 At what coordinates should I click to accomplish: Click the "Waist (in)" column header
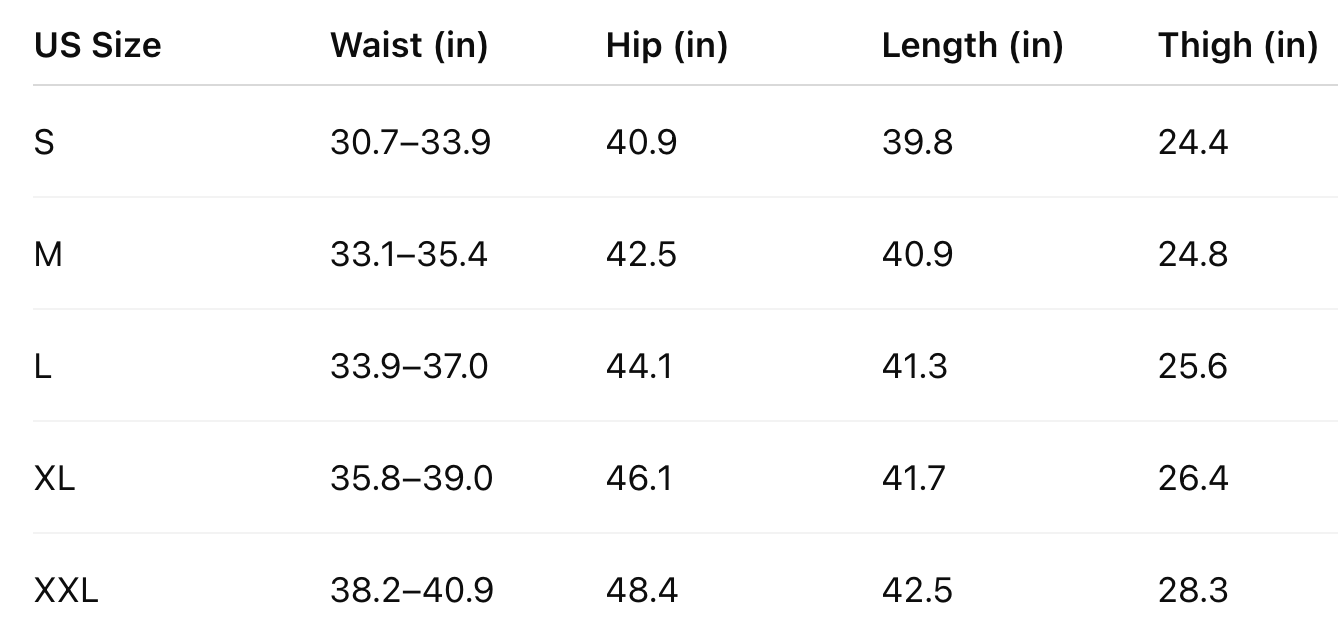point(409,45)
